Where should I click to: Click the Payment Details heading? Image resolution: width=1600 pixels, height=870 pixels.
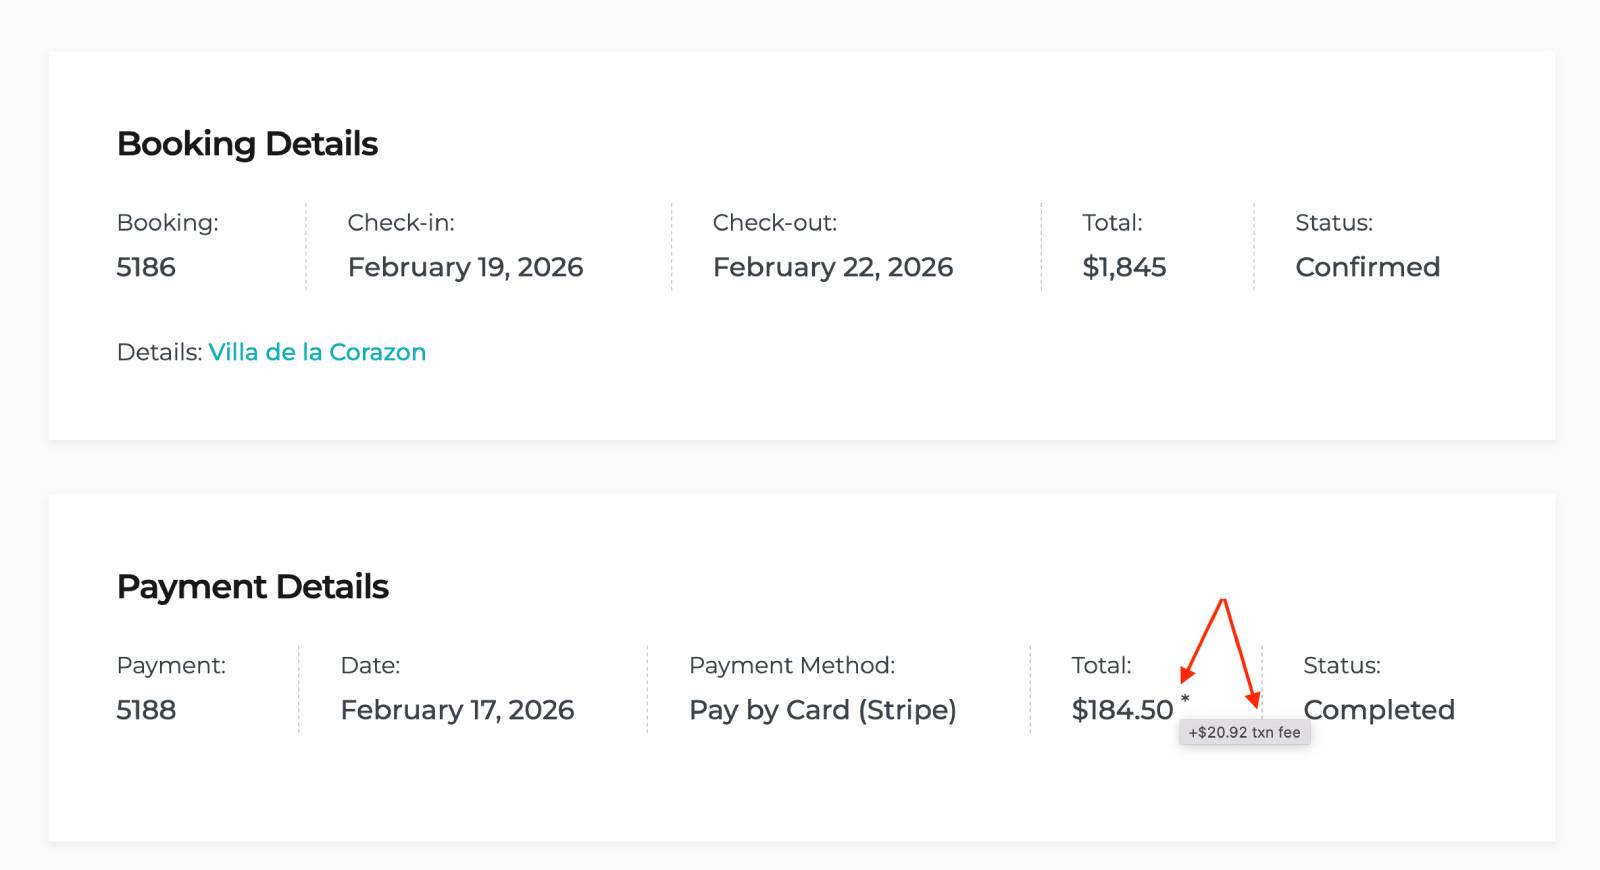252,587
